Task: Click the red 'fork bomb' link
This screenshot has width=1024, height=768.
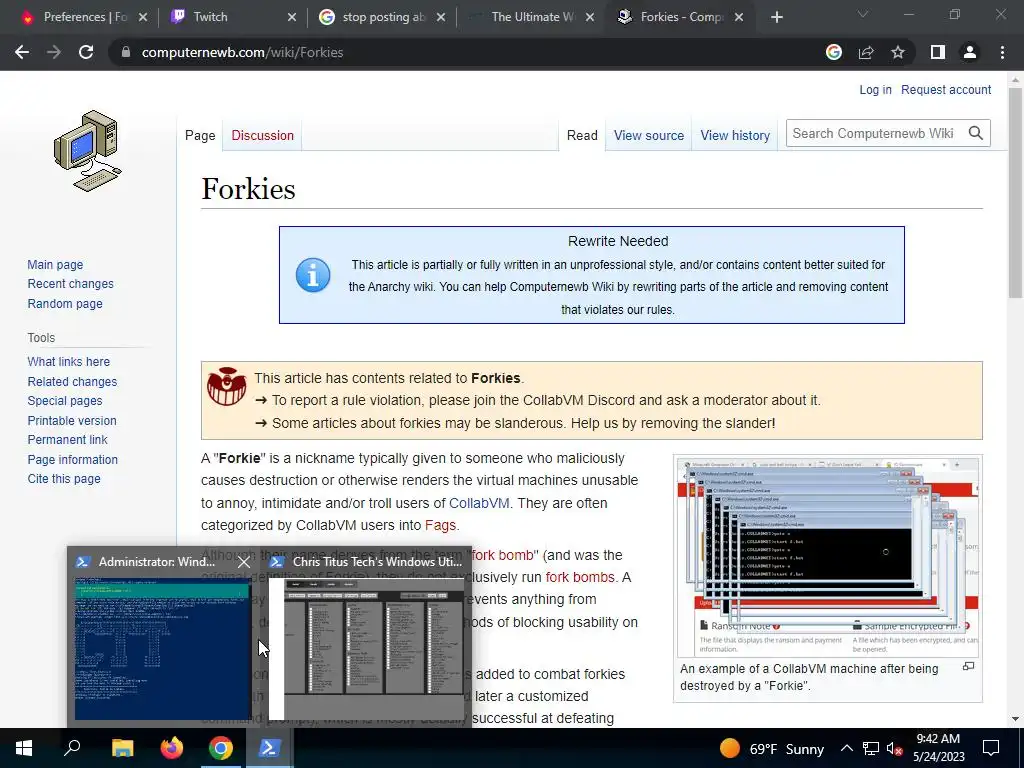Action: (502, 555)
